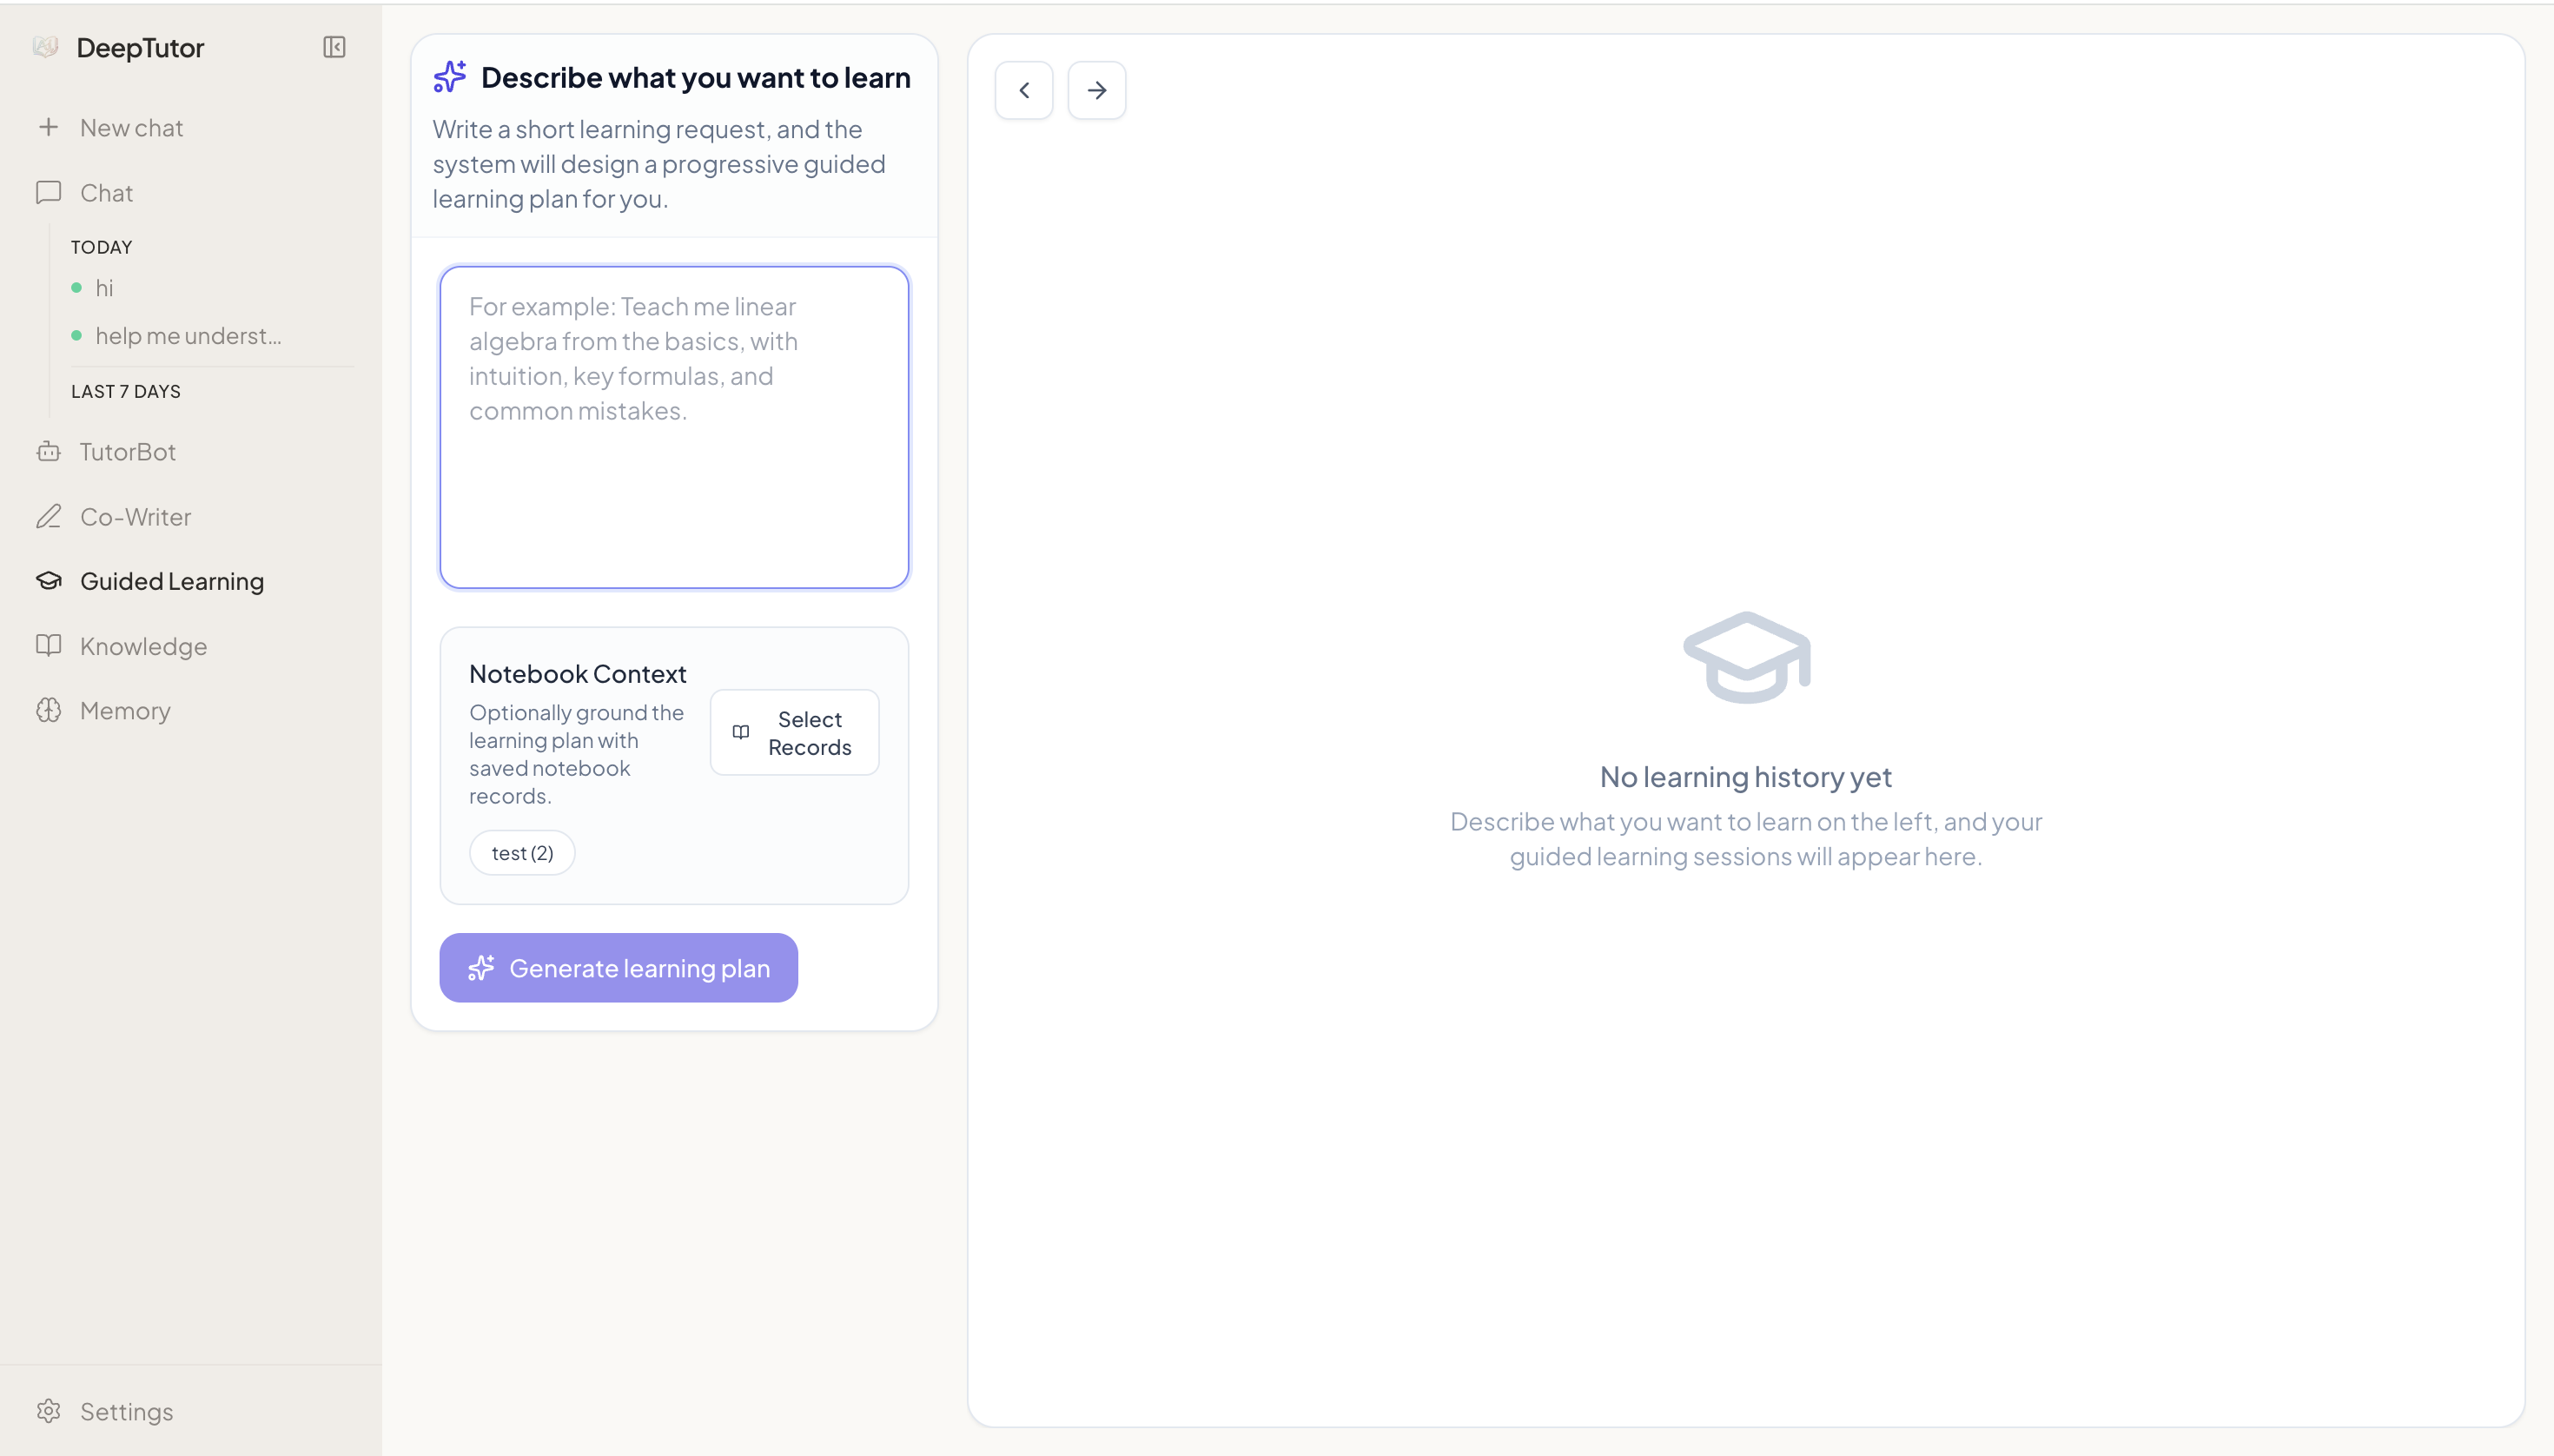Navigate forward with the right arrow
The height and width of the screenshot is (1456, 2554).
click(1096, 89)
